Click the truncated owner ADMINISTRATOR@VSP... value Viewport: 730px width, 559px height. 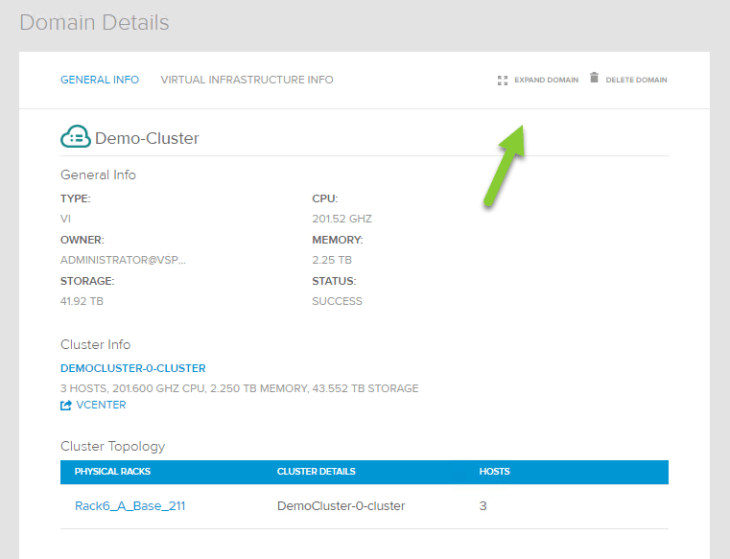point(123,260)
